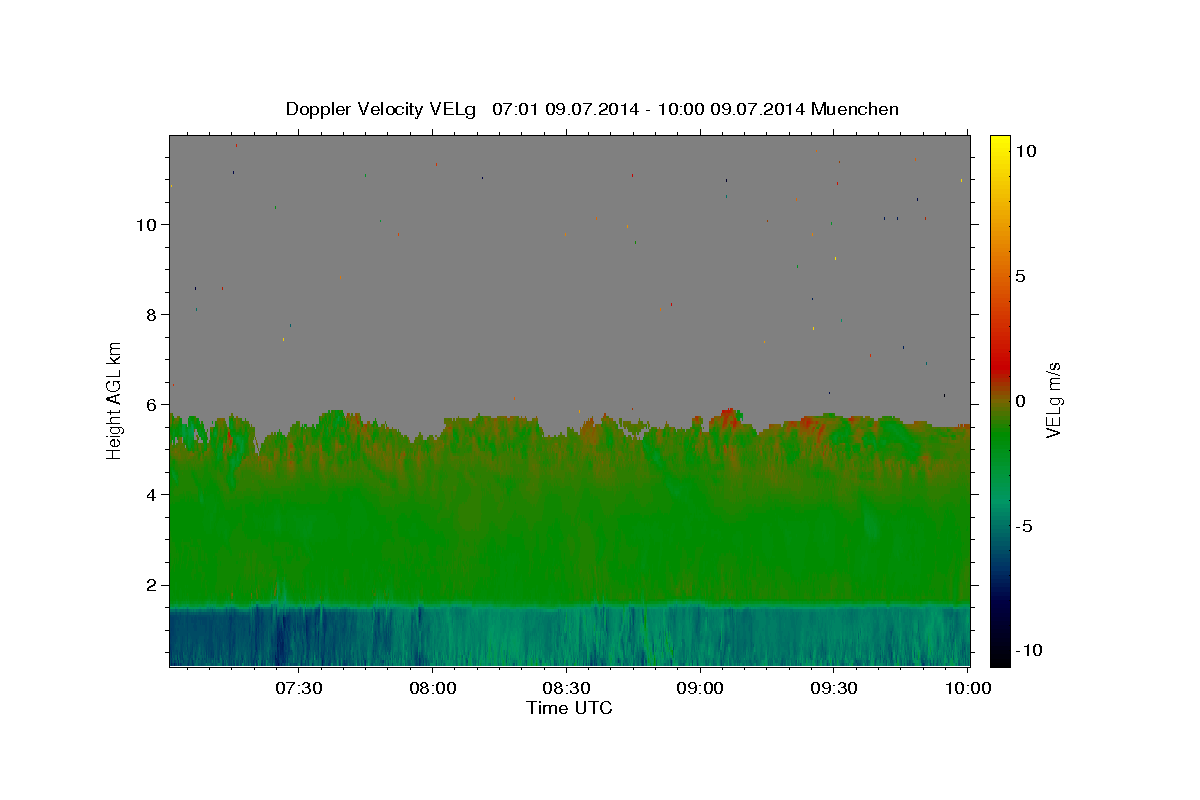Click the 2 km height tick label
Screen dimensions: 1200x800
(x=149, y=585)
